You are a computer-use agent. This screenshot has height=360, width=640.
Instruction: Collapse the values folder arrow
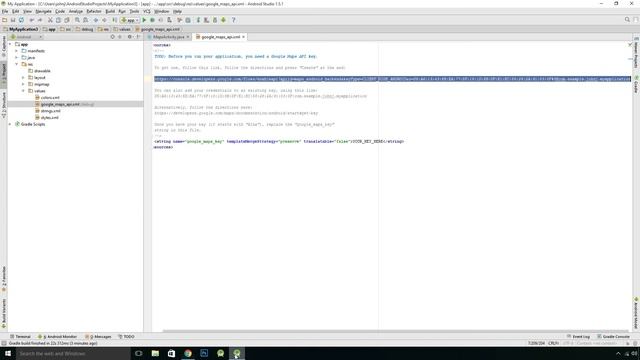pos(23,91)
